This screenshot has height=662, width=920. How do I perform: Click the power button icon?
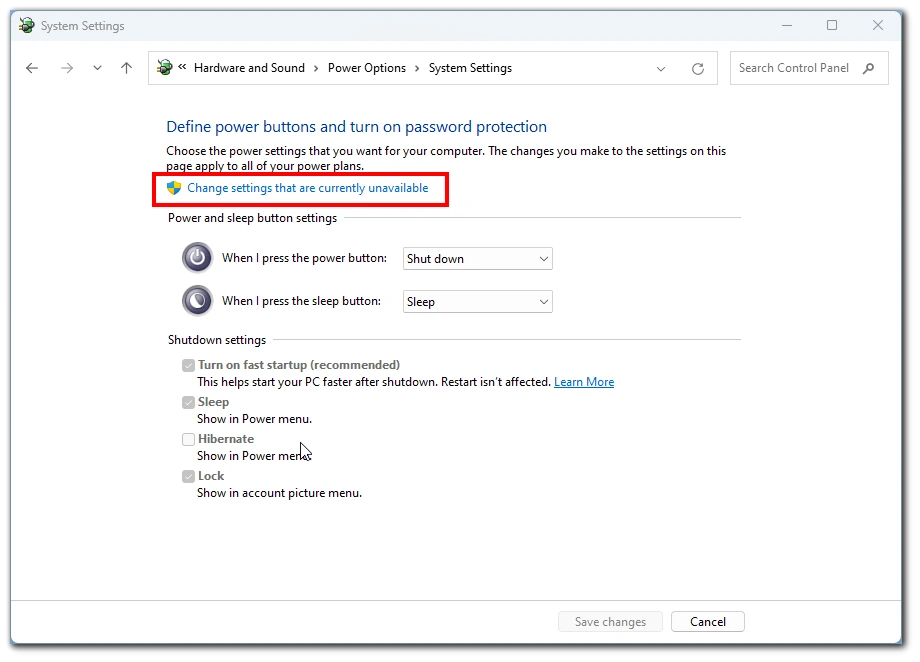click(197, 258)
